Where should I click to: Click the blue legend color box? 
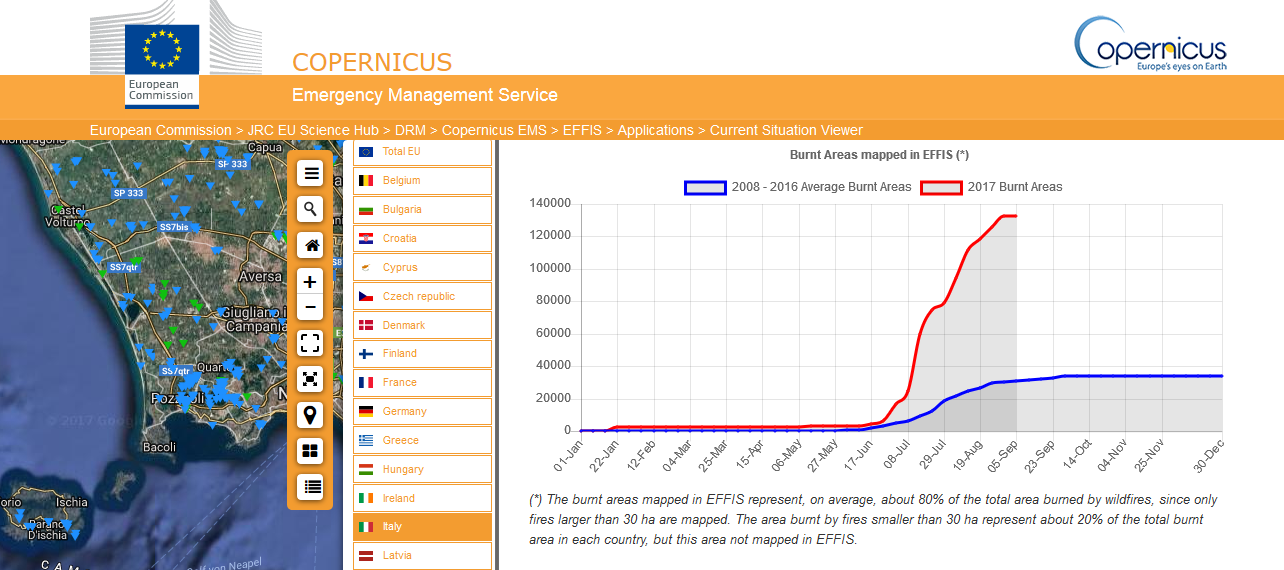click(705, 187)
